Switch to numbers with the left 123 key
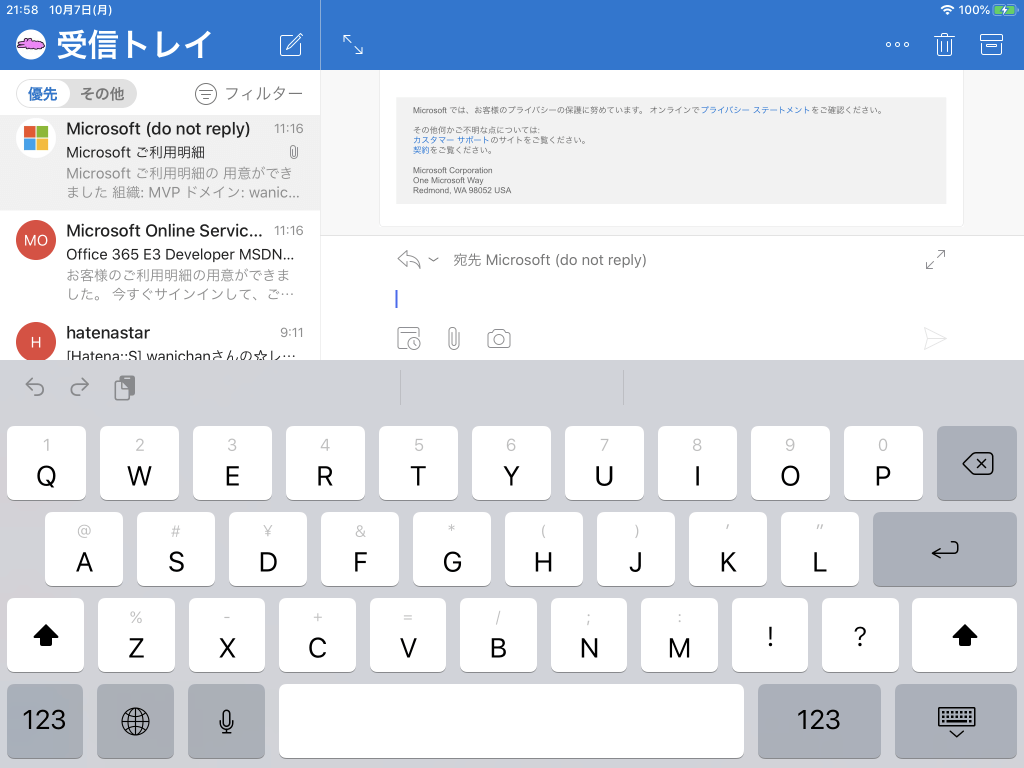This screenshot has height=768, width=1024. pyautogui.click(x=44, y=720)
